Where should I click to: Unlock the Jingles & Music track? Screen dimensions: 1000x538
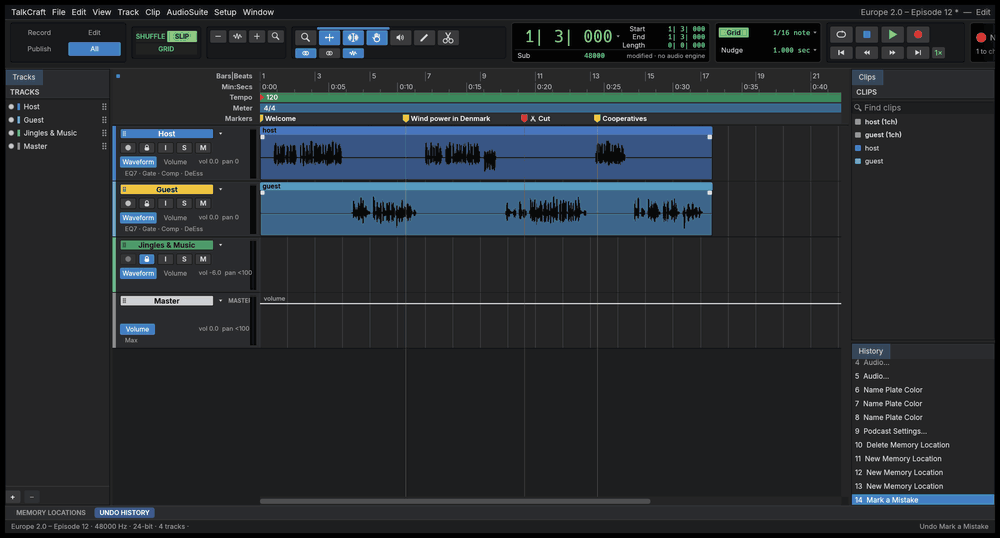pos(147,259)
